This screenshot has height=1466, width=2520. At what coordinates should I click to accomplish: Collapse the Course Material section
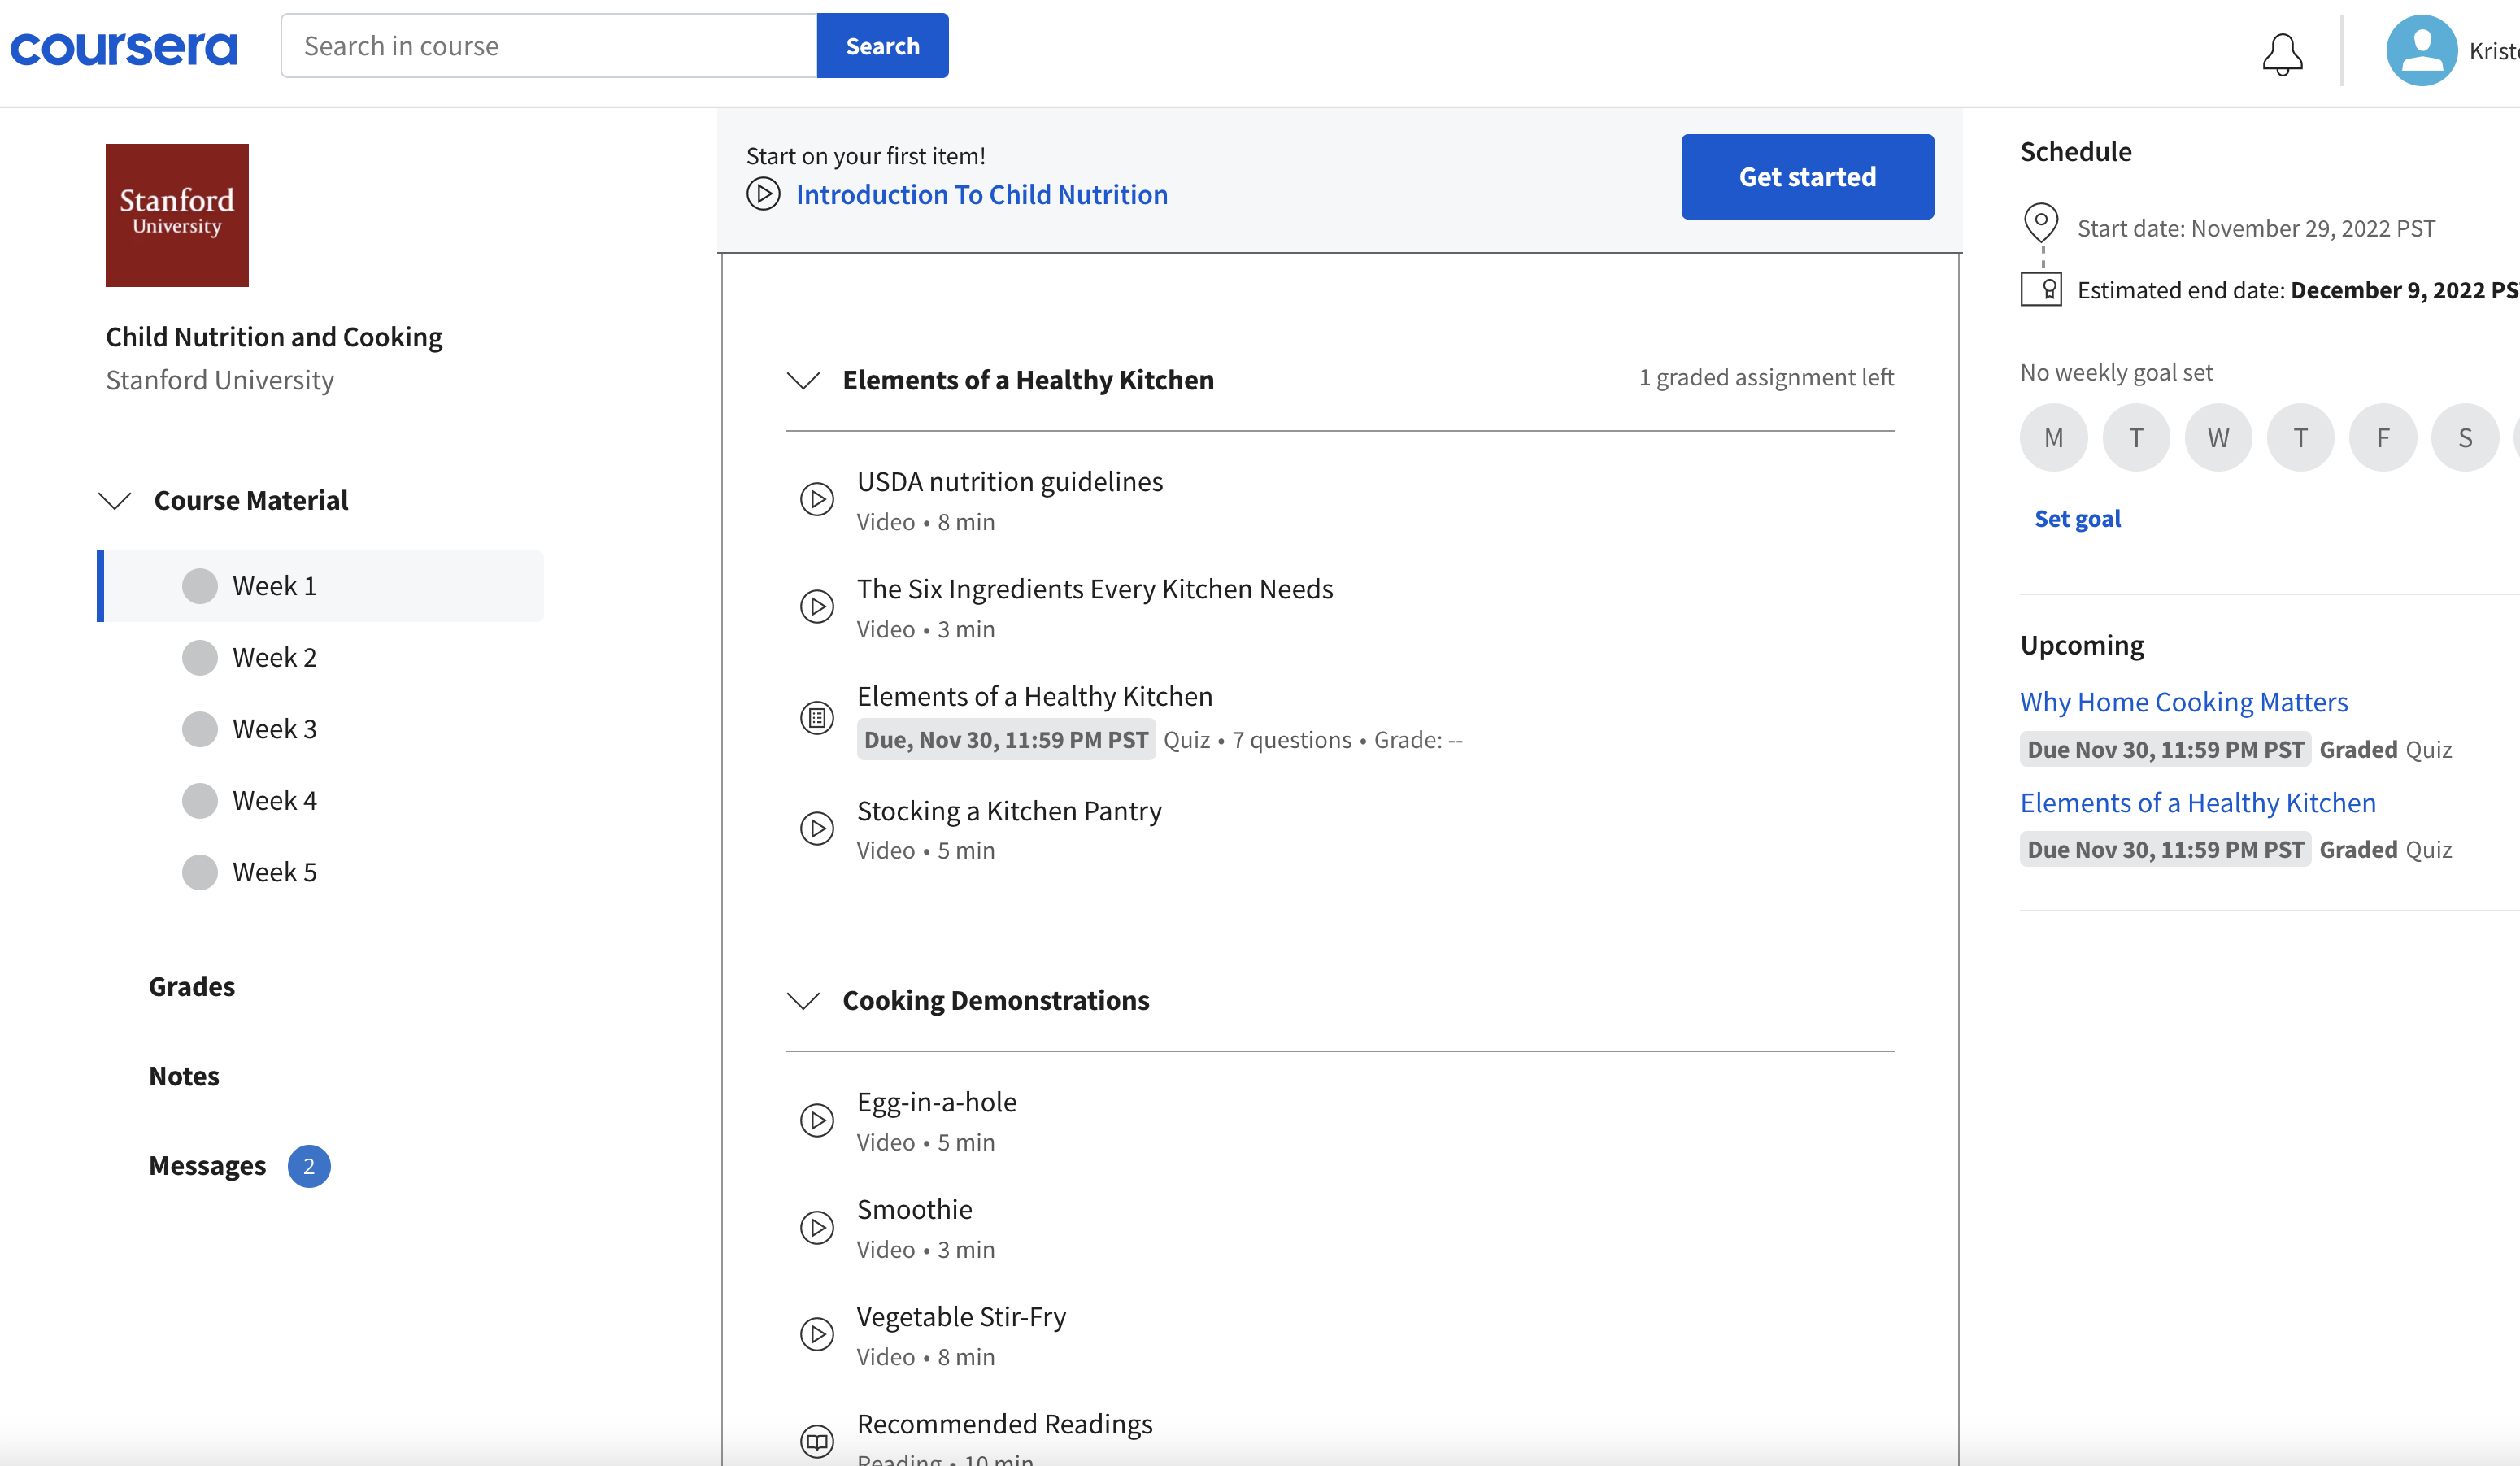(115, 501)
